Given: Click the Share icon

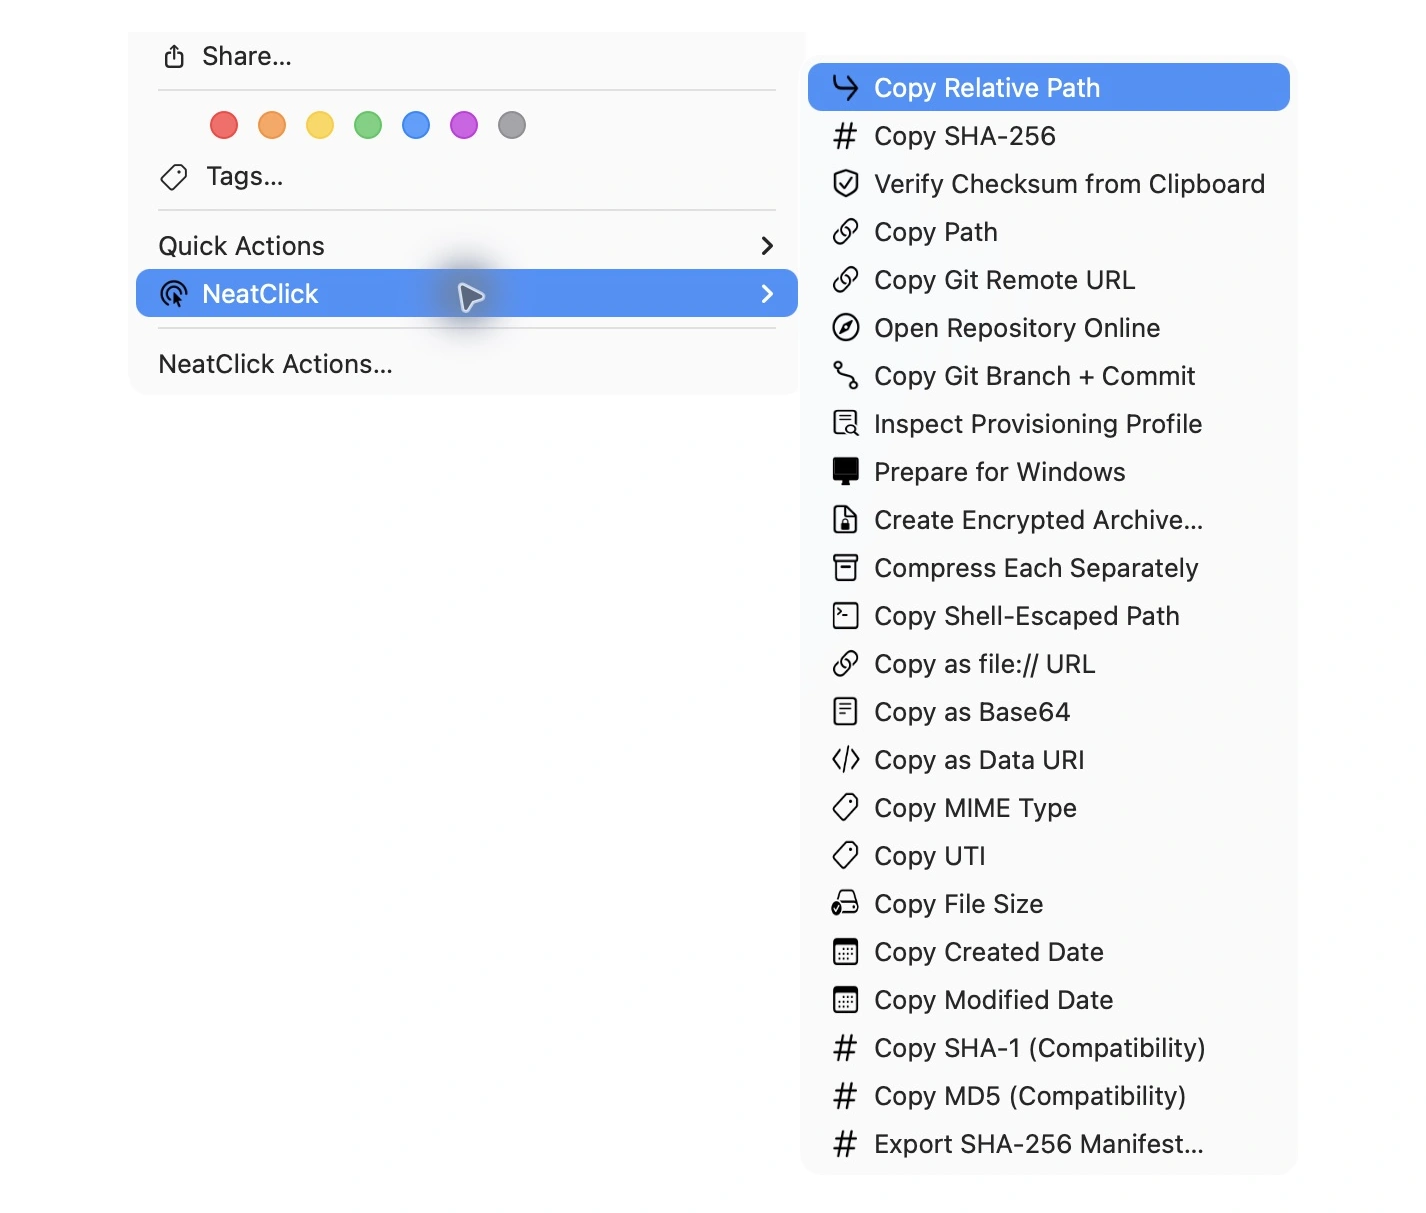Looking at the screenshot, I should pyautogui.click(x=174, y=57).
